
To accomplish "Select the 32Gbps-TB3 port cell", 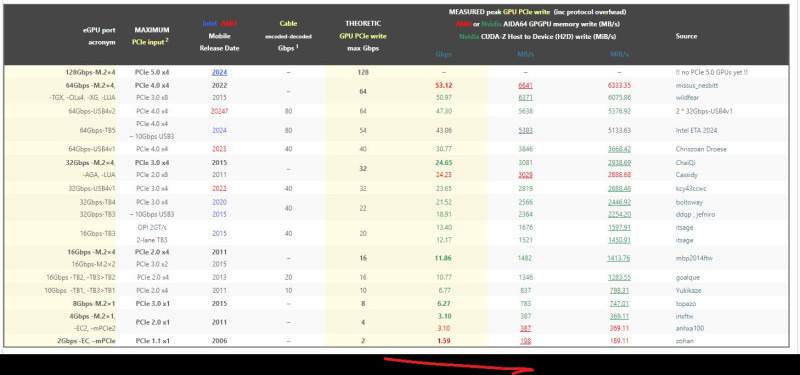I will pos(97,215).
